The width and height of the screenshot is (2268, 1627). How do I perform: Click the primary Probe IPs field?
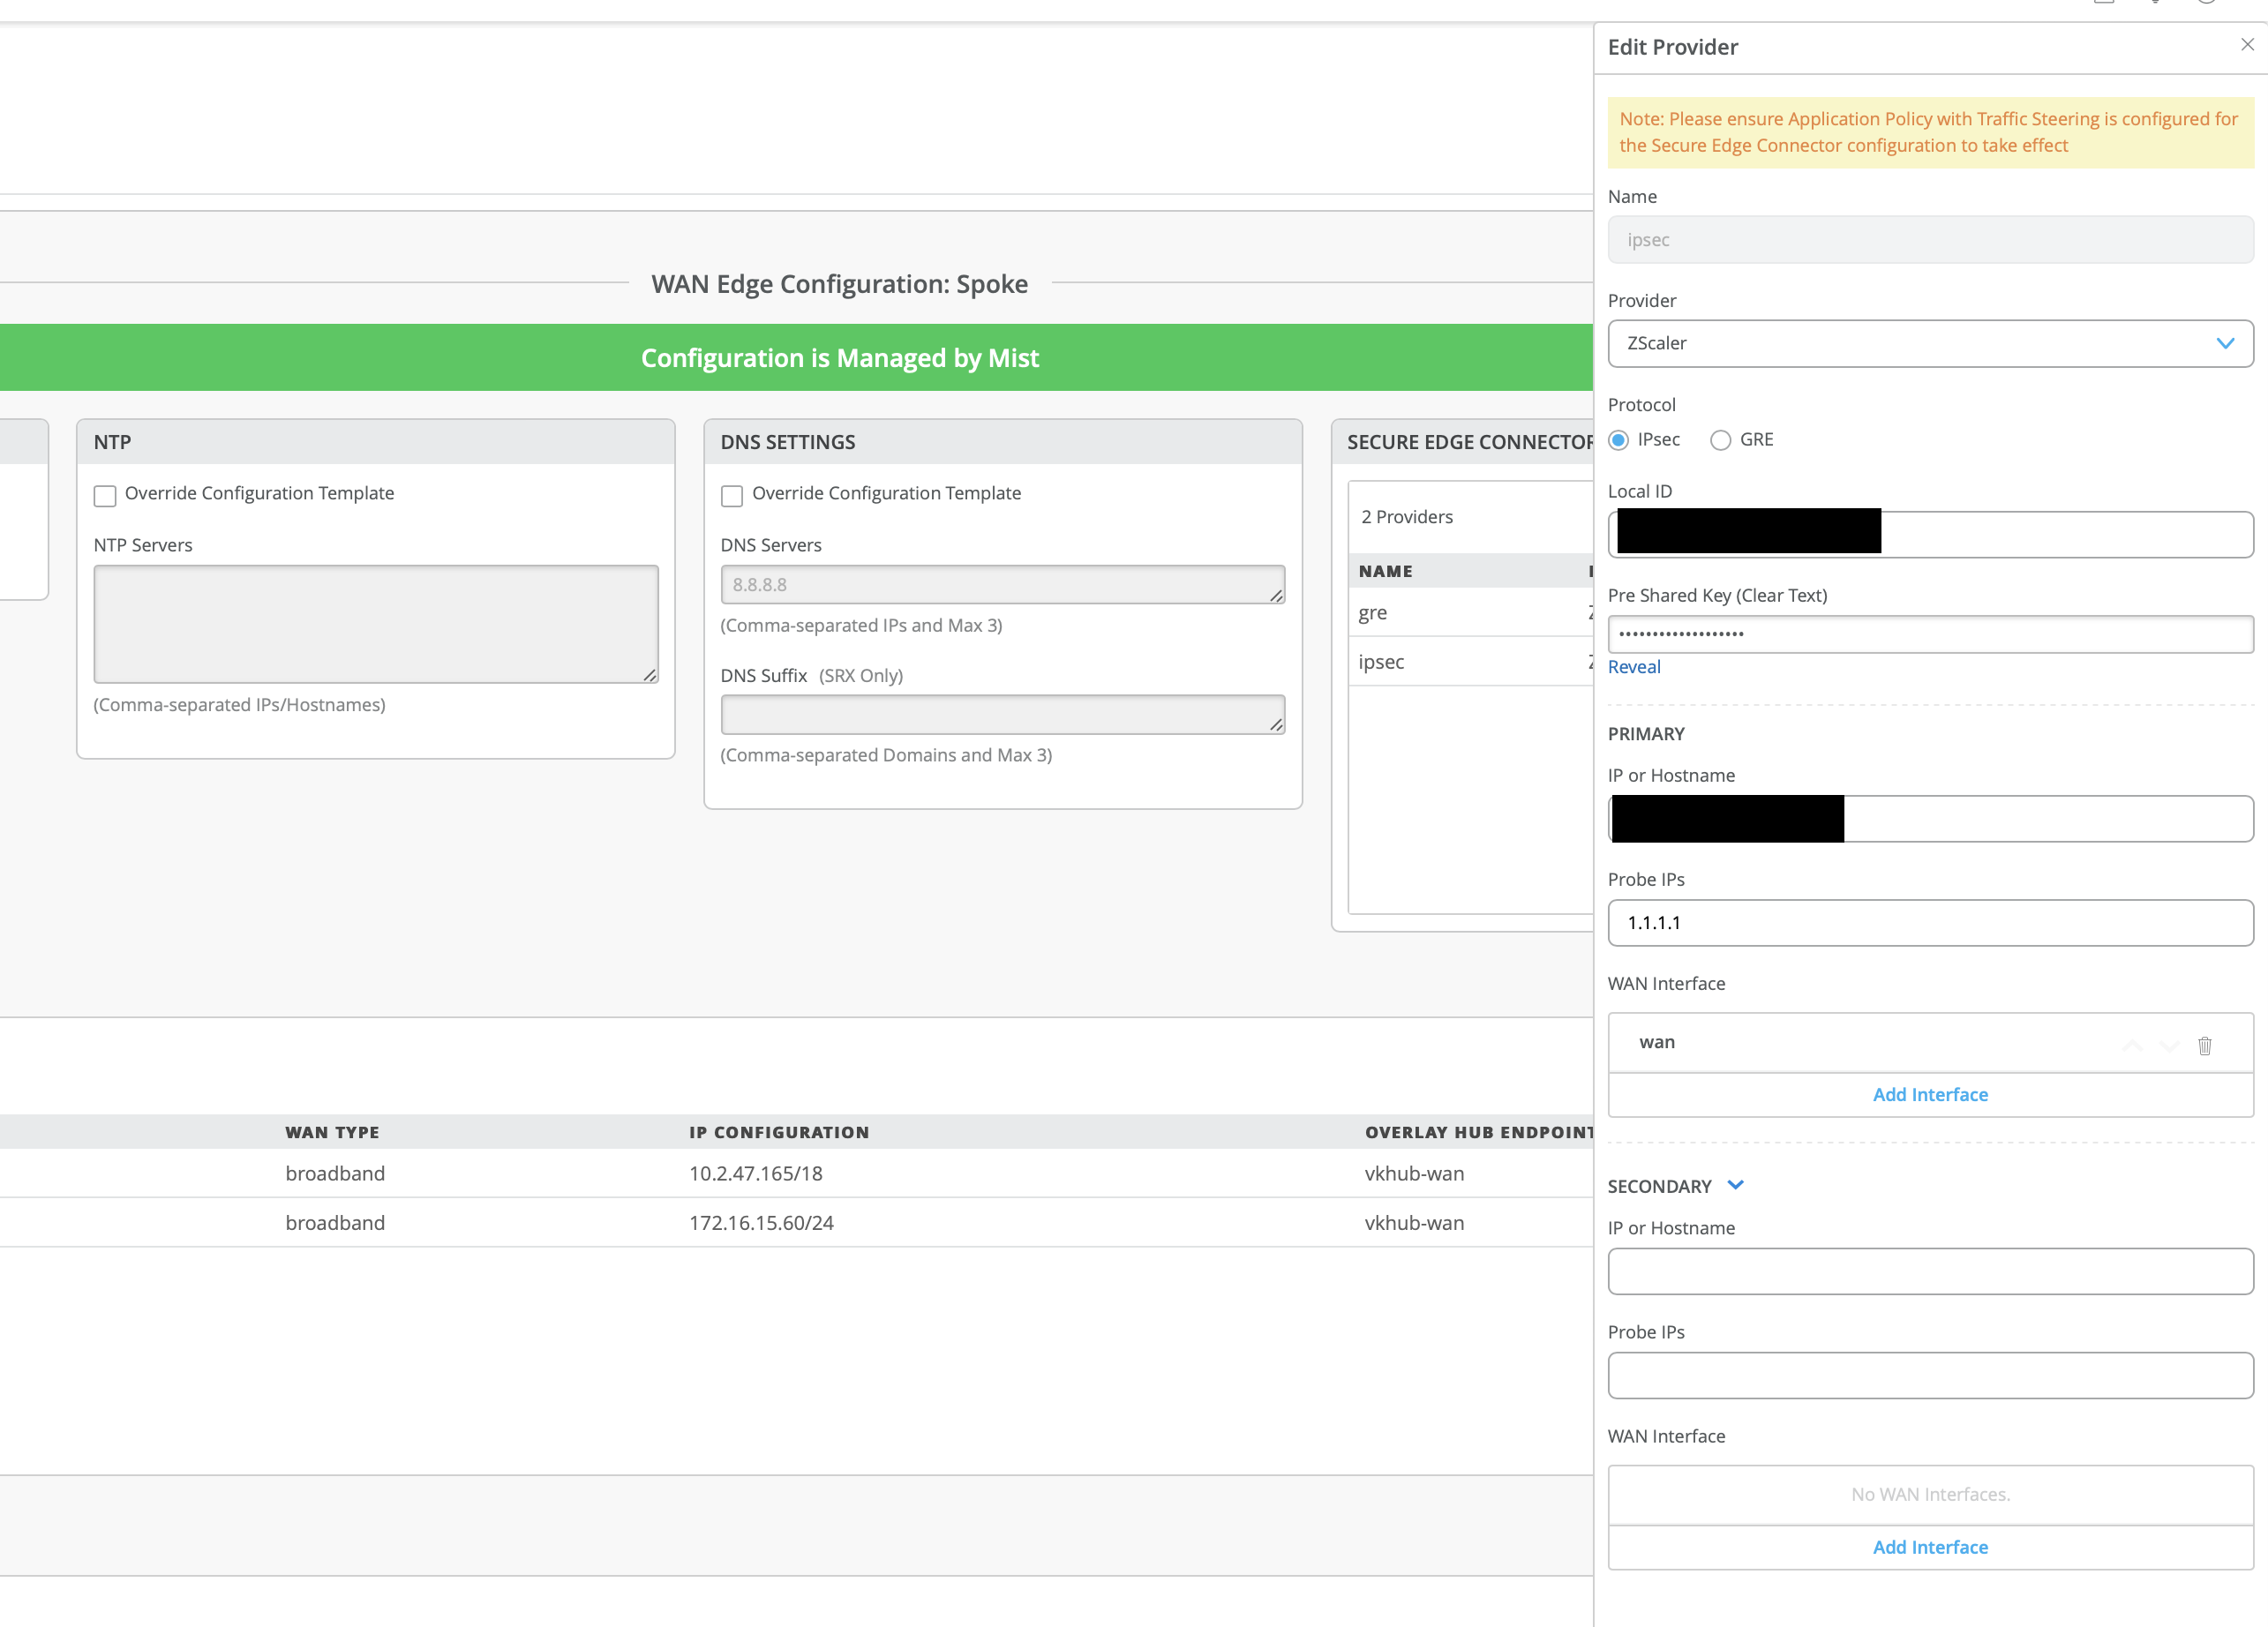[x=1929, y=923]
